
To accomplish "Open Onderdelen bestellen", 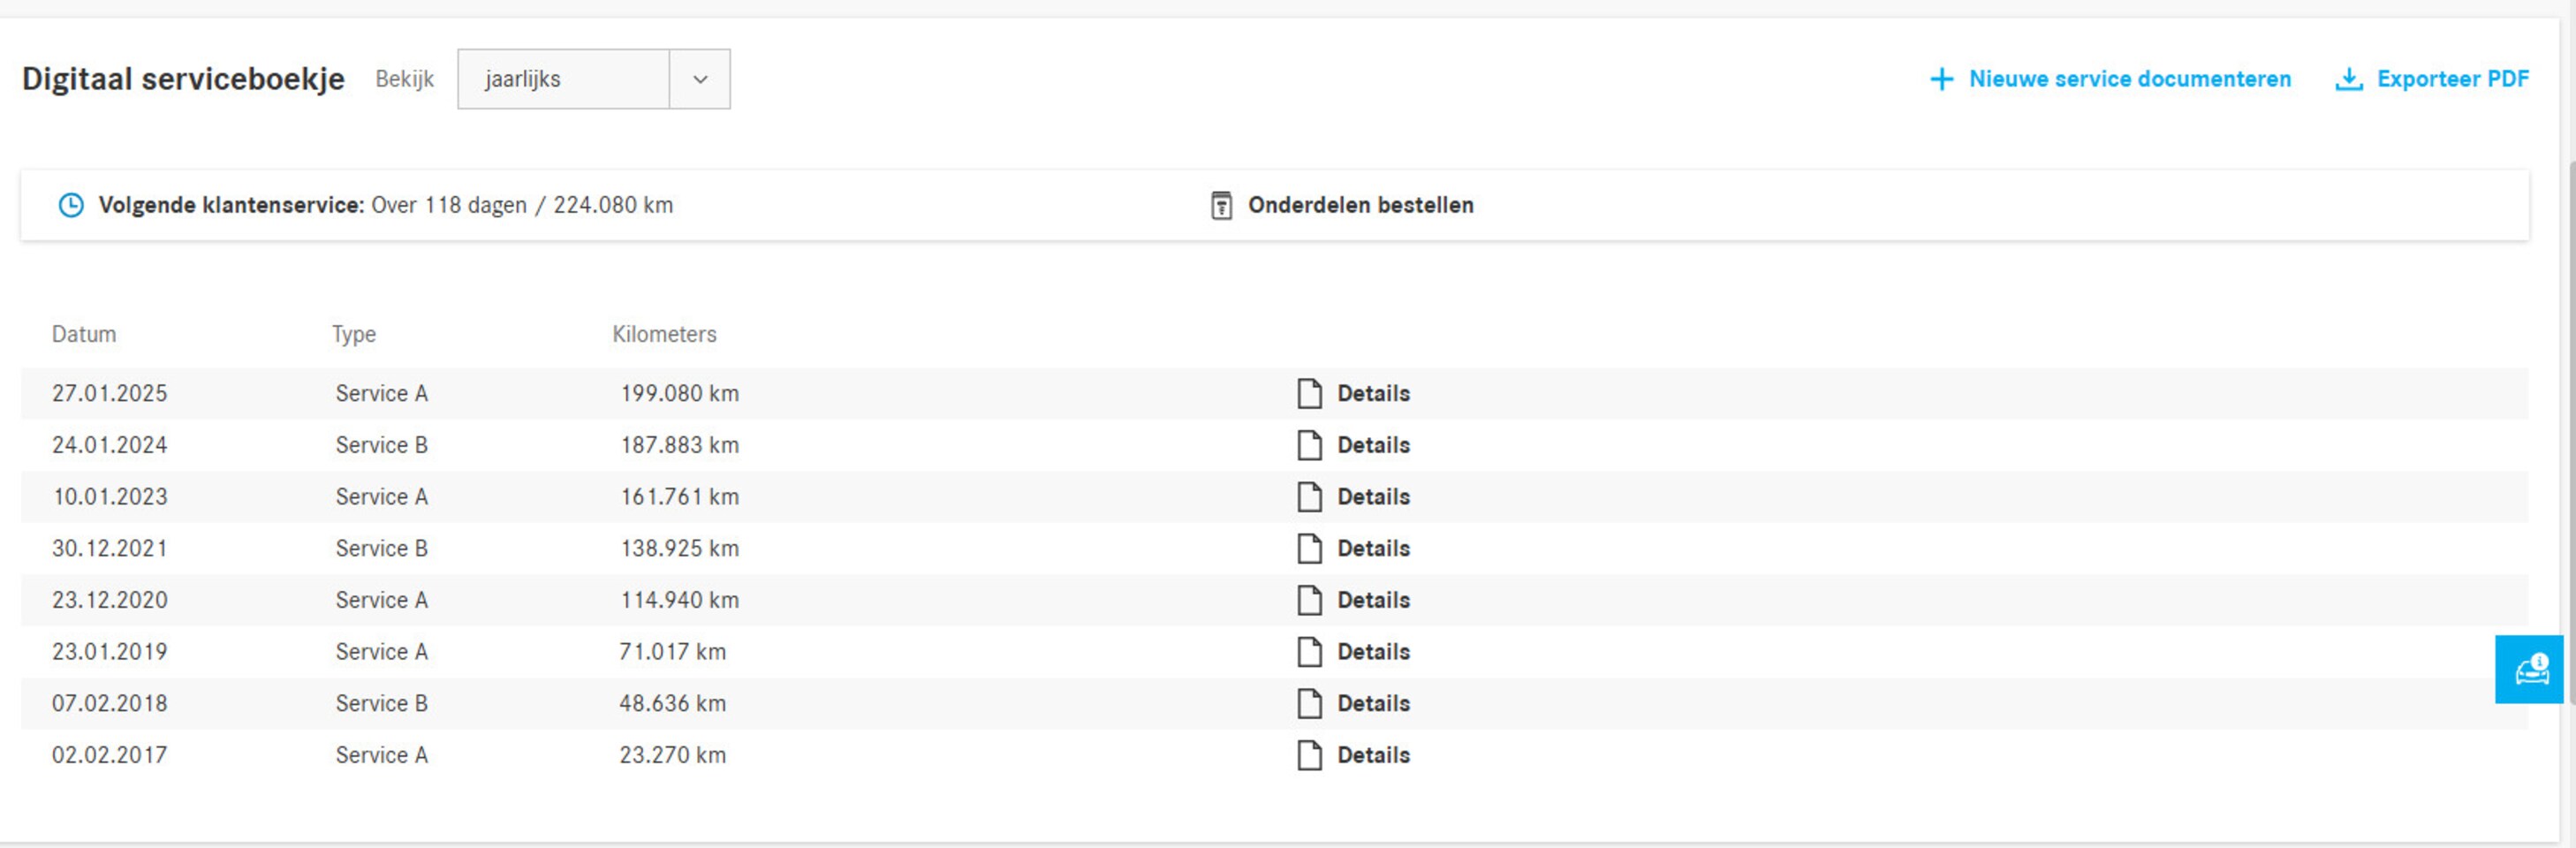I will [x=1360, y=205].
